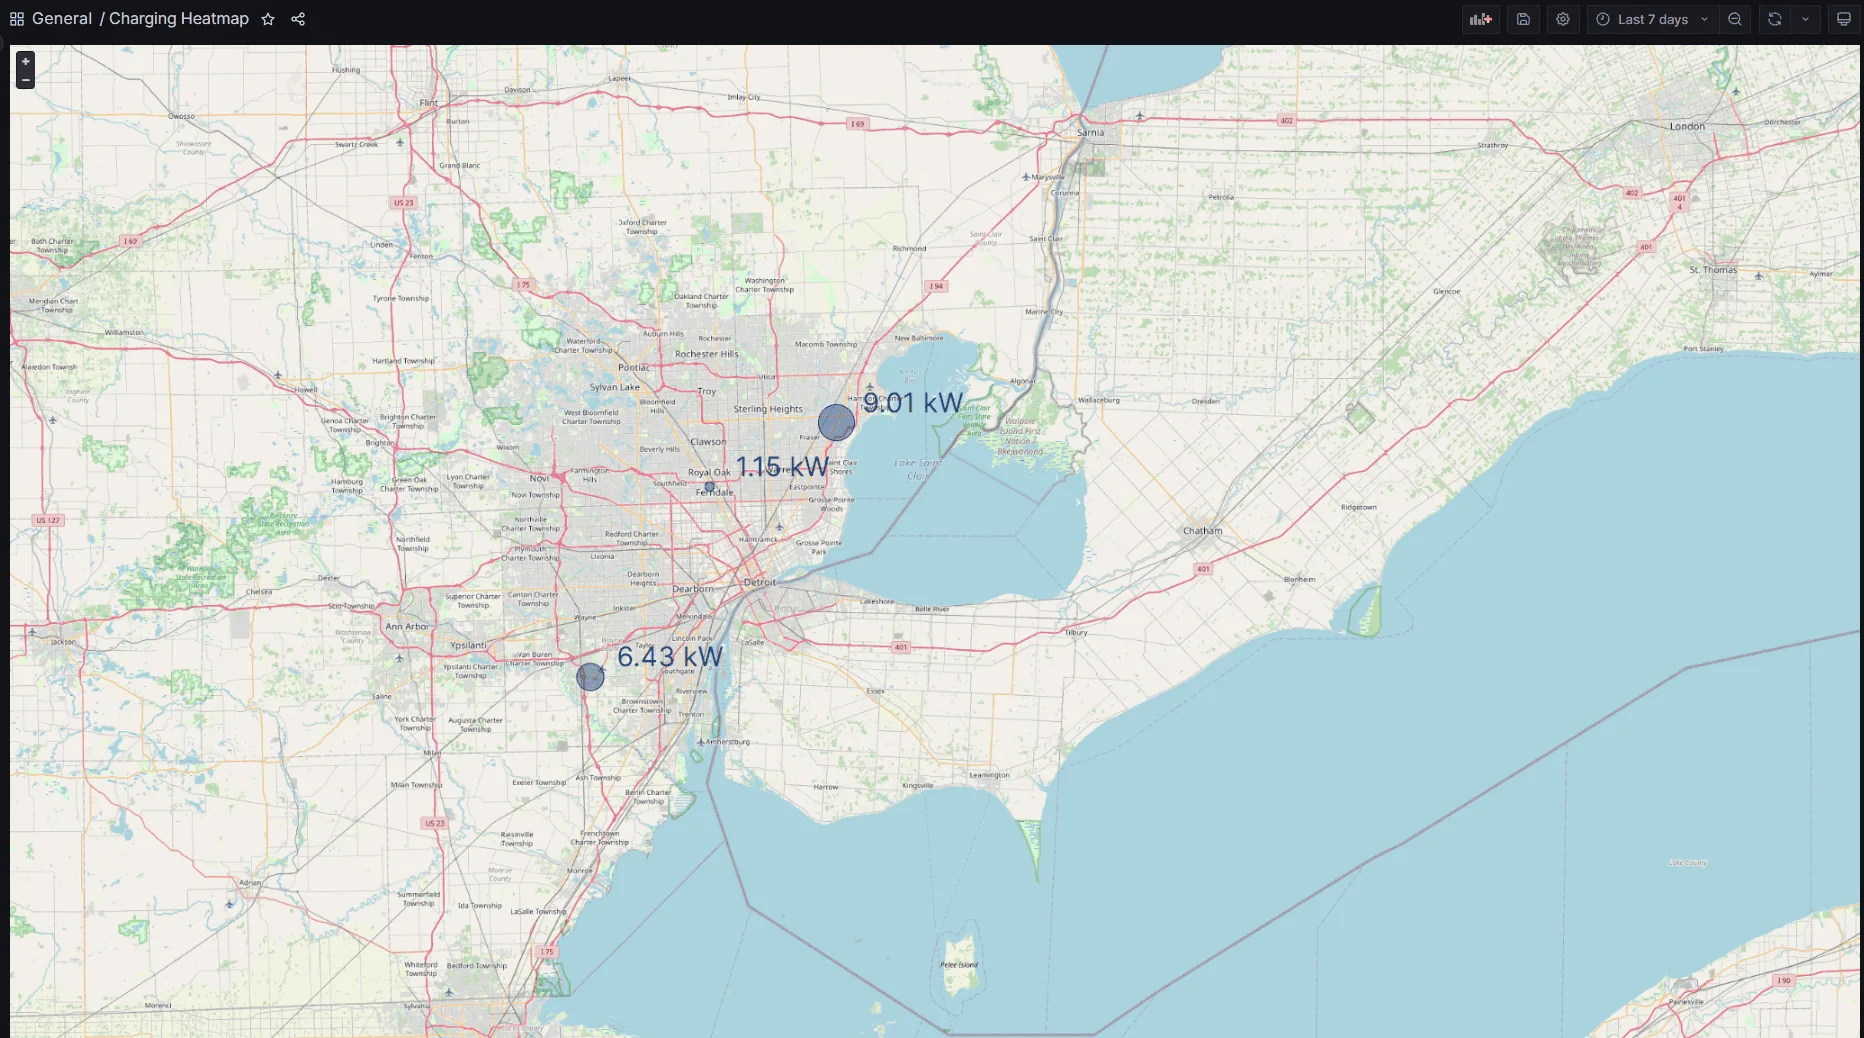This screenshot has width=1864, height=1038.
Task: Select the small 1.15 kW charging marker
Action: coord(710,487)
